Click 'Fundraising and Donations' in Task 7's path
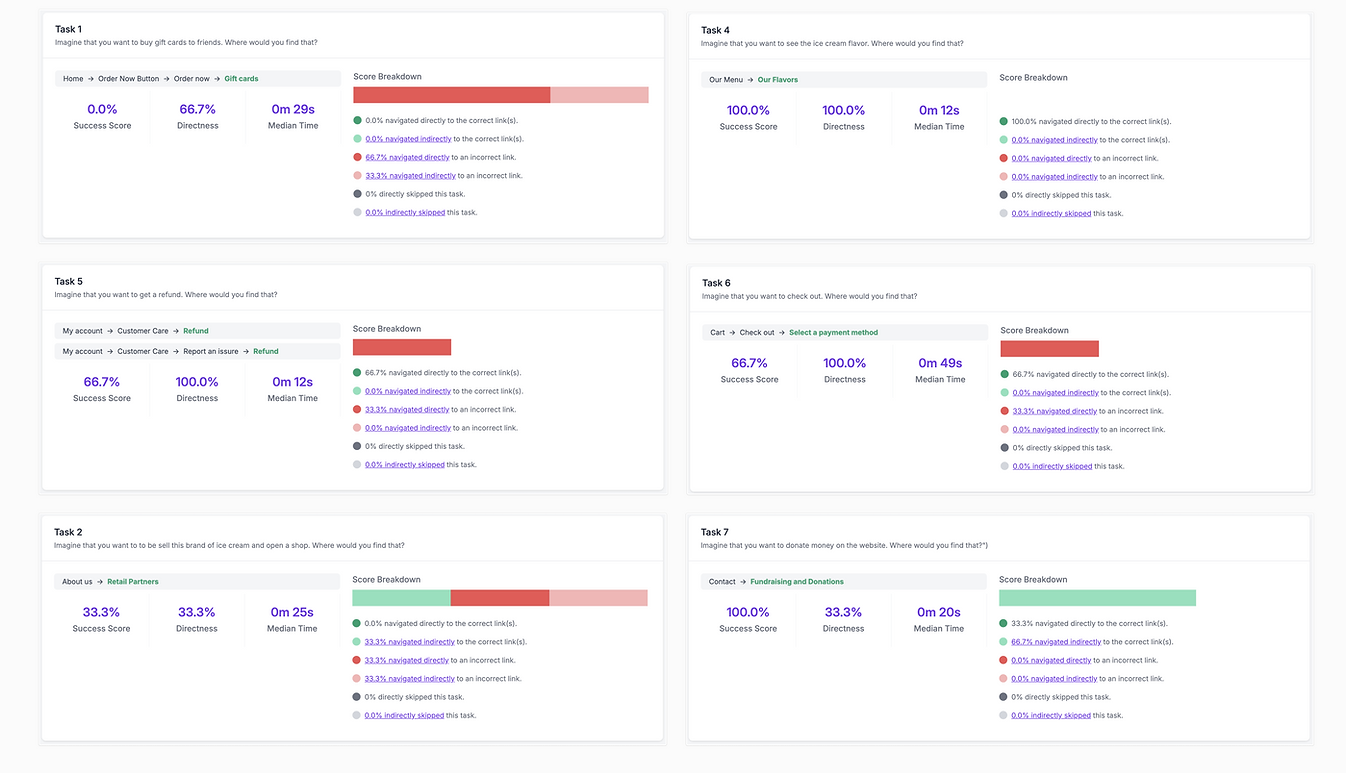1346x773 pixels. click(x=797, y=581)
